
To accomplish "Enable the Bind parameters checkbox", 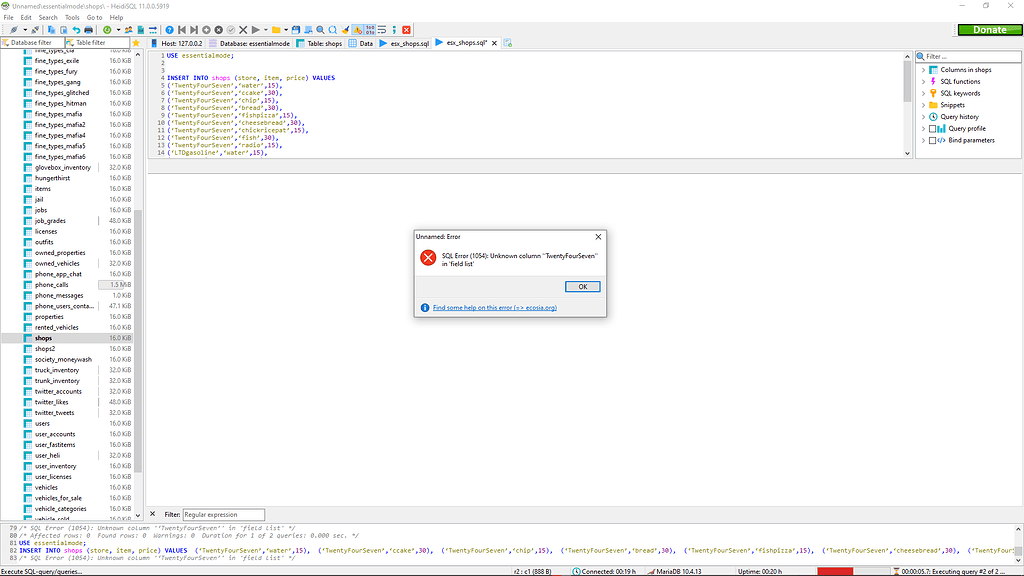I will (932, 140).
